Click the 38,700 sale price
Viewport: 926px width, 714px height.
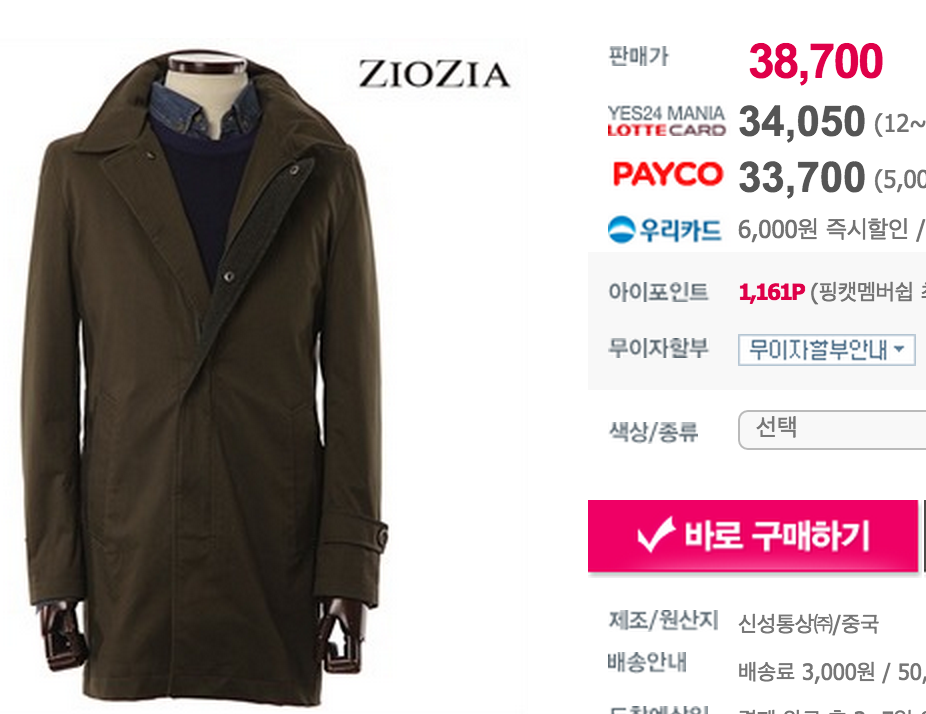point(816,61)
